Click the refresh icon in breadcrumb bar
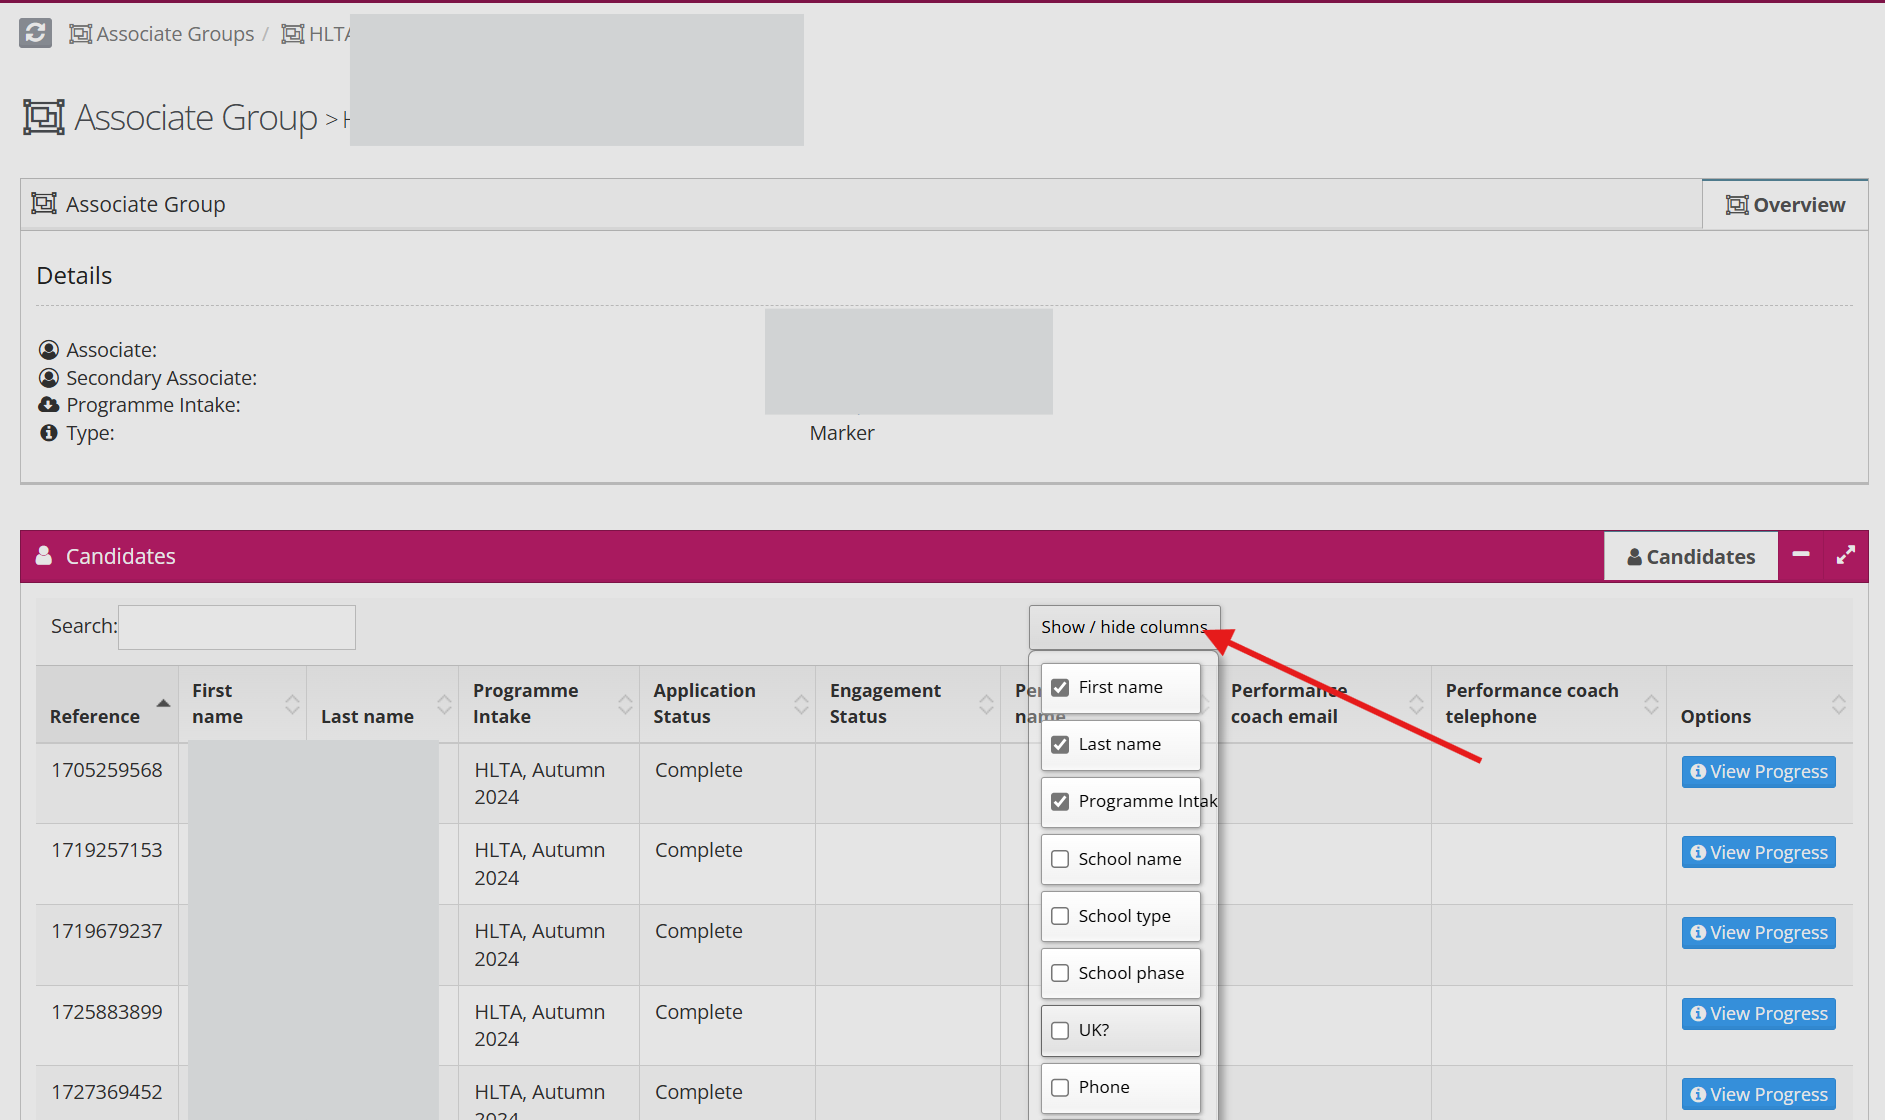Image resolution: width=1885 pixels, height=1120 pixels. pyautogui.click(x=35, y=33)
